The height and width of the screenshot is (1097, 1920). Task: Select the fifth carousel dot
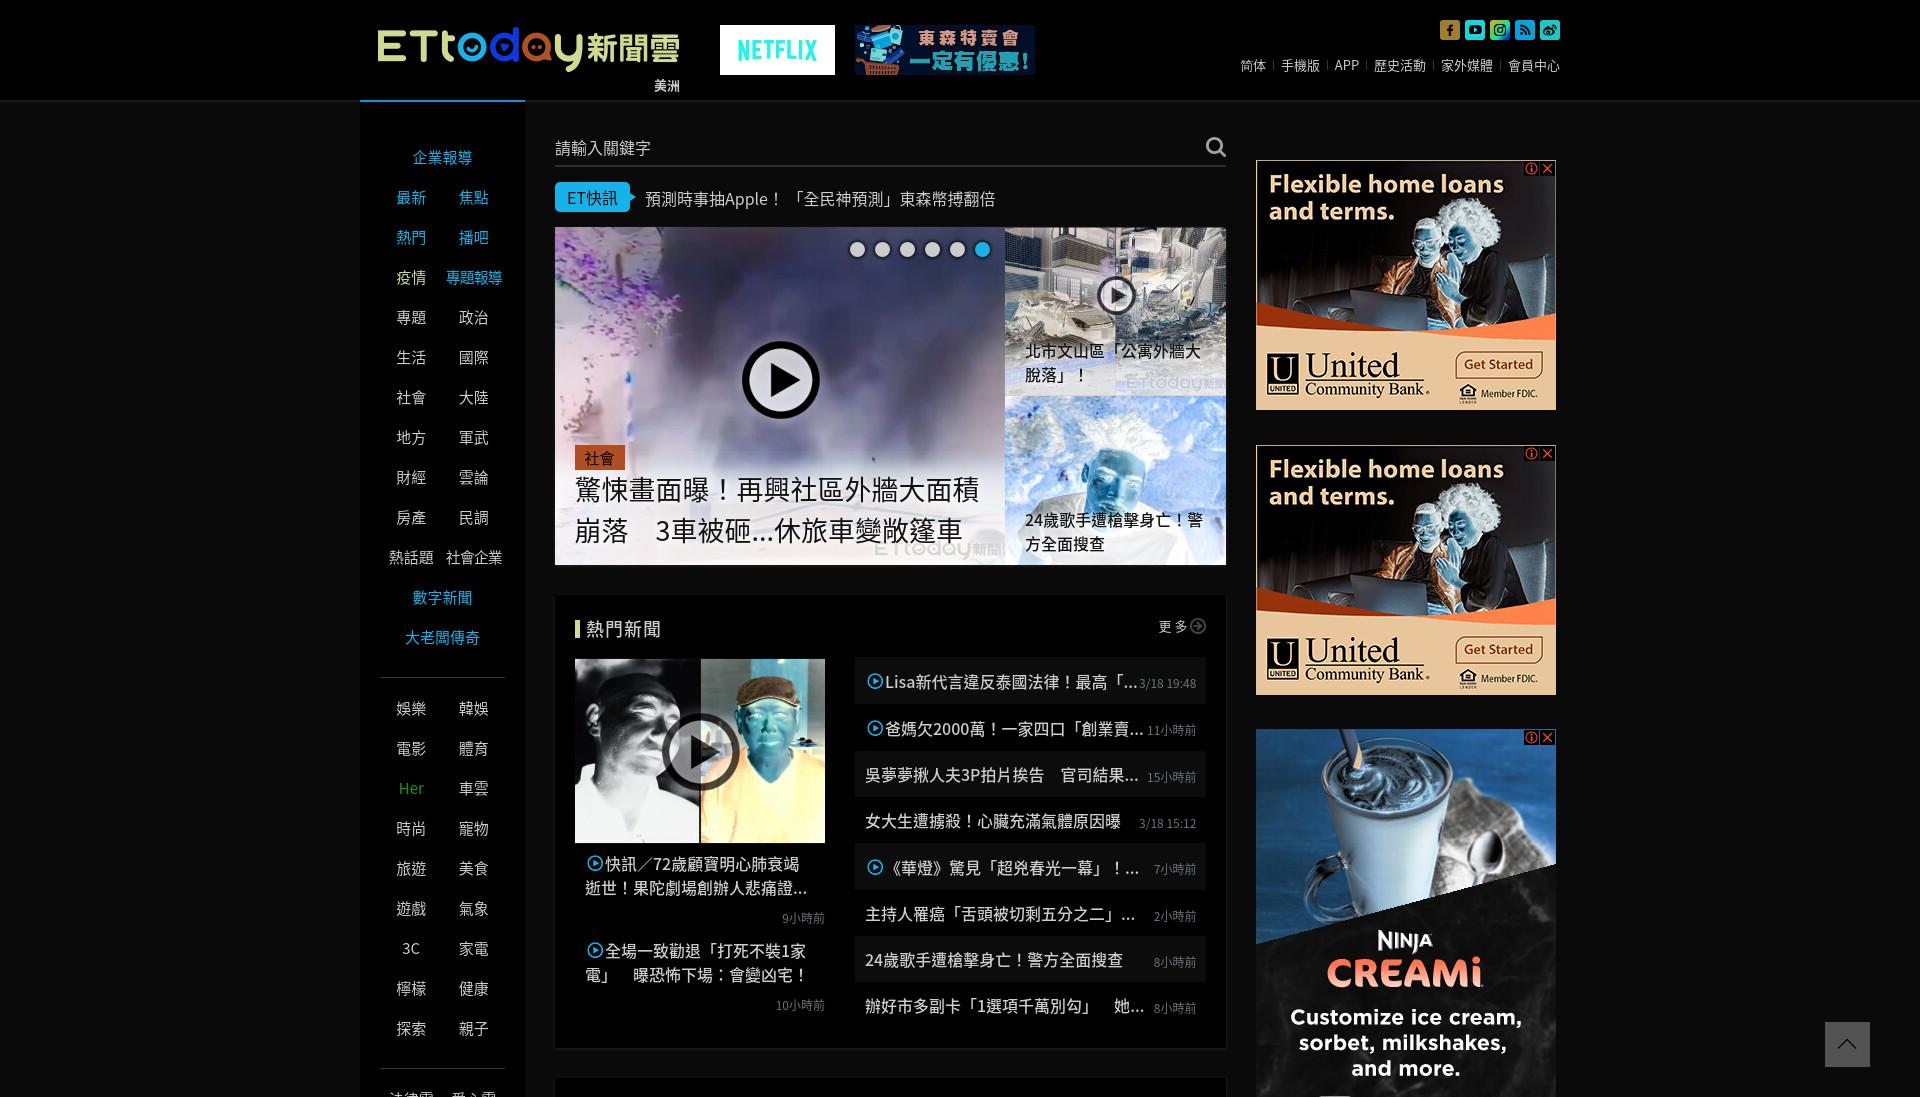click(x=957, y=250)
